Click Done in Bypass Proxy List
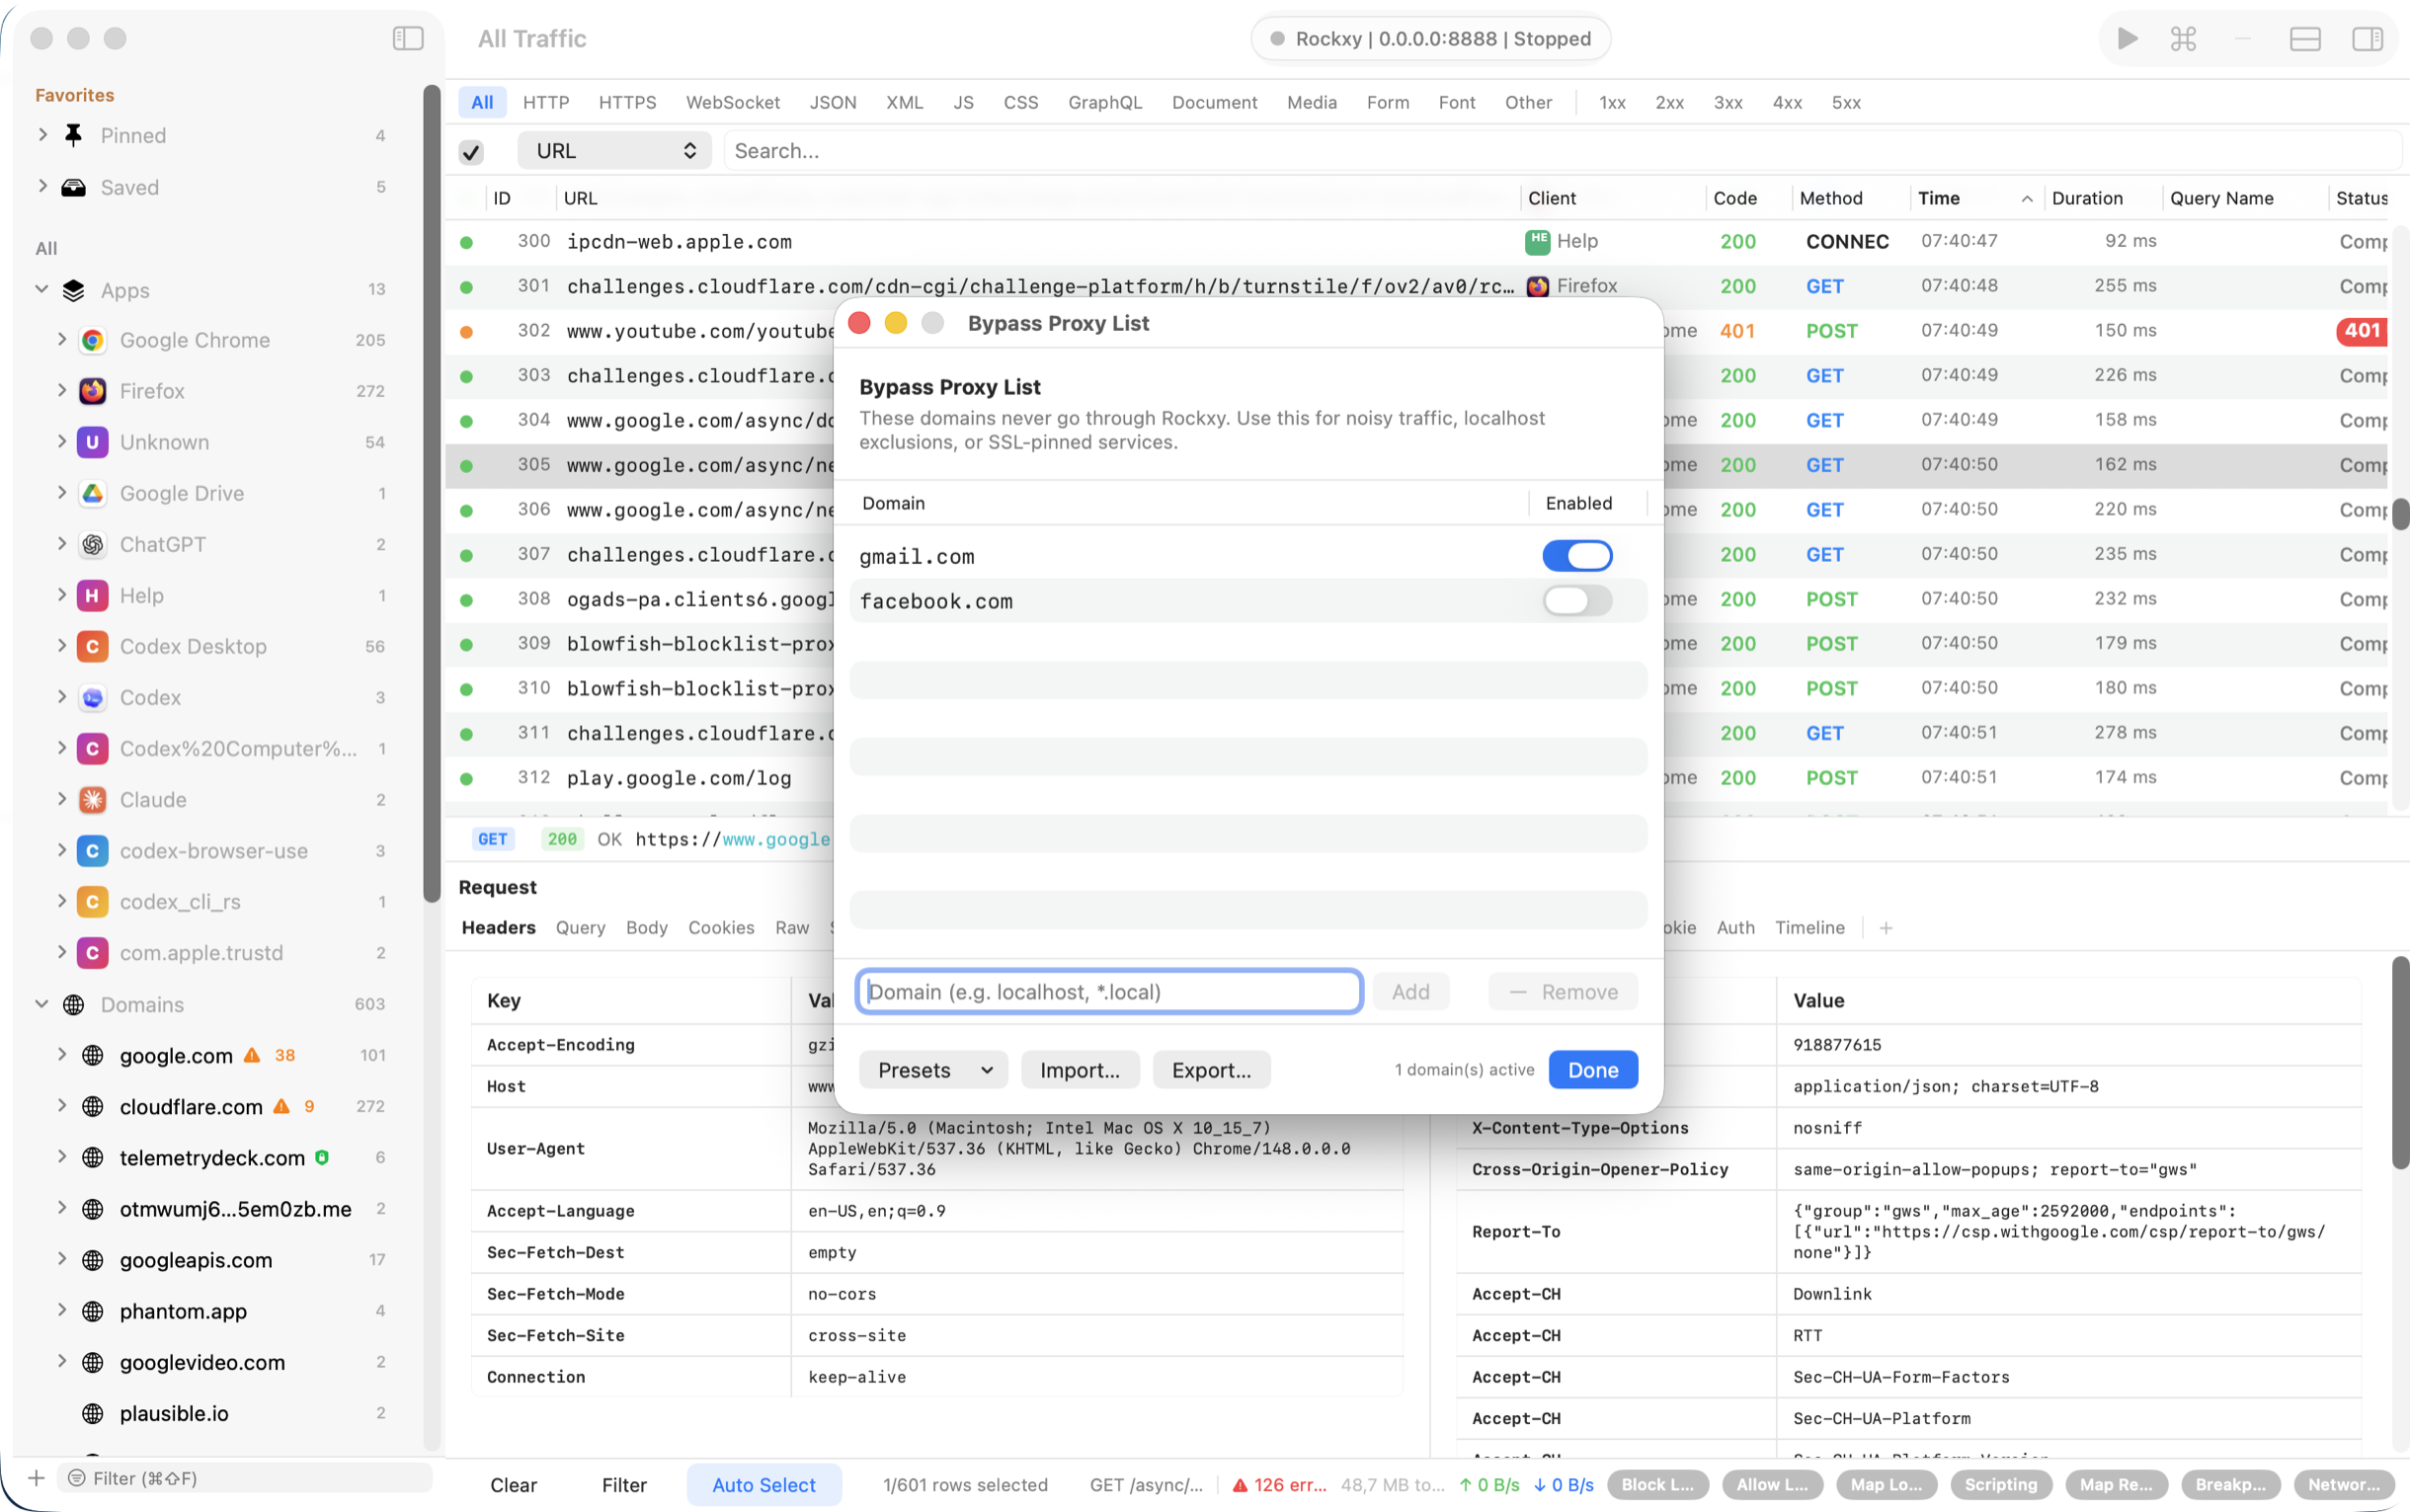Image resolution: width=2410 pixels, height=1512 pixels. (x=1593, y=1070)
